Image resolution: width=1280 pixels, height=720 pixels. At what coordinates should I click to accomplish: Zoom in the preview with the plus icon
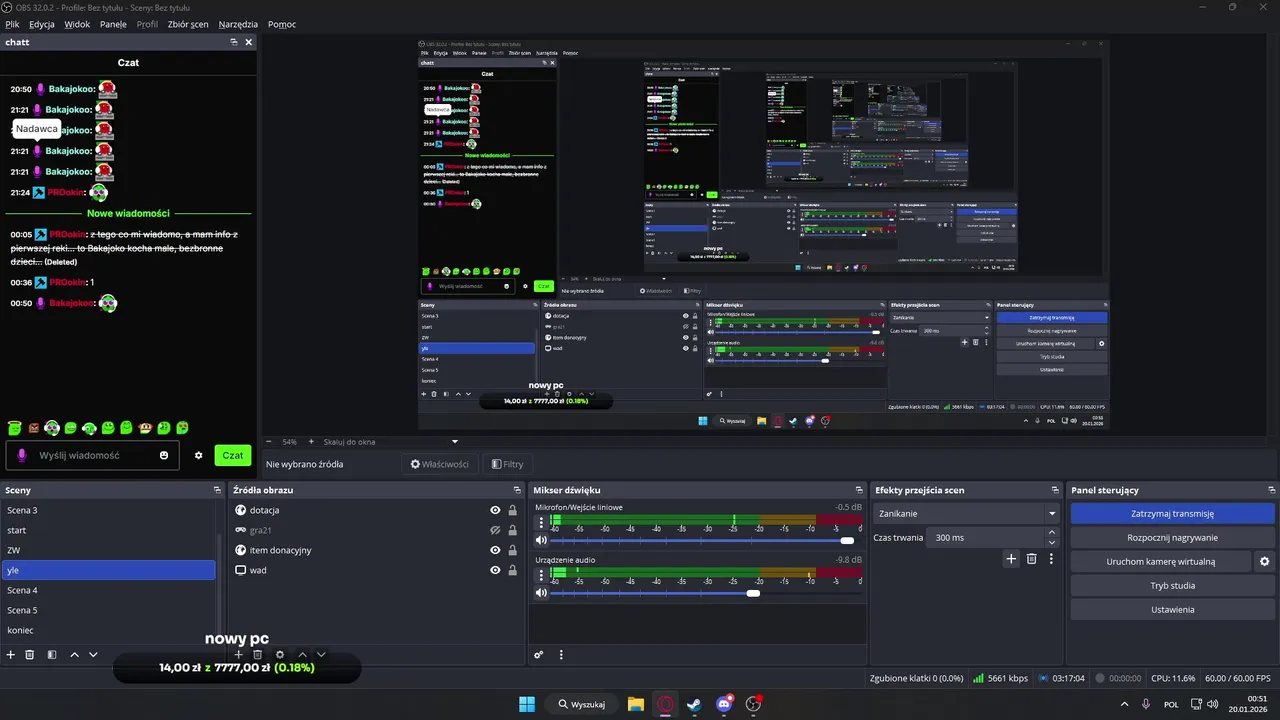311,441
